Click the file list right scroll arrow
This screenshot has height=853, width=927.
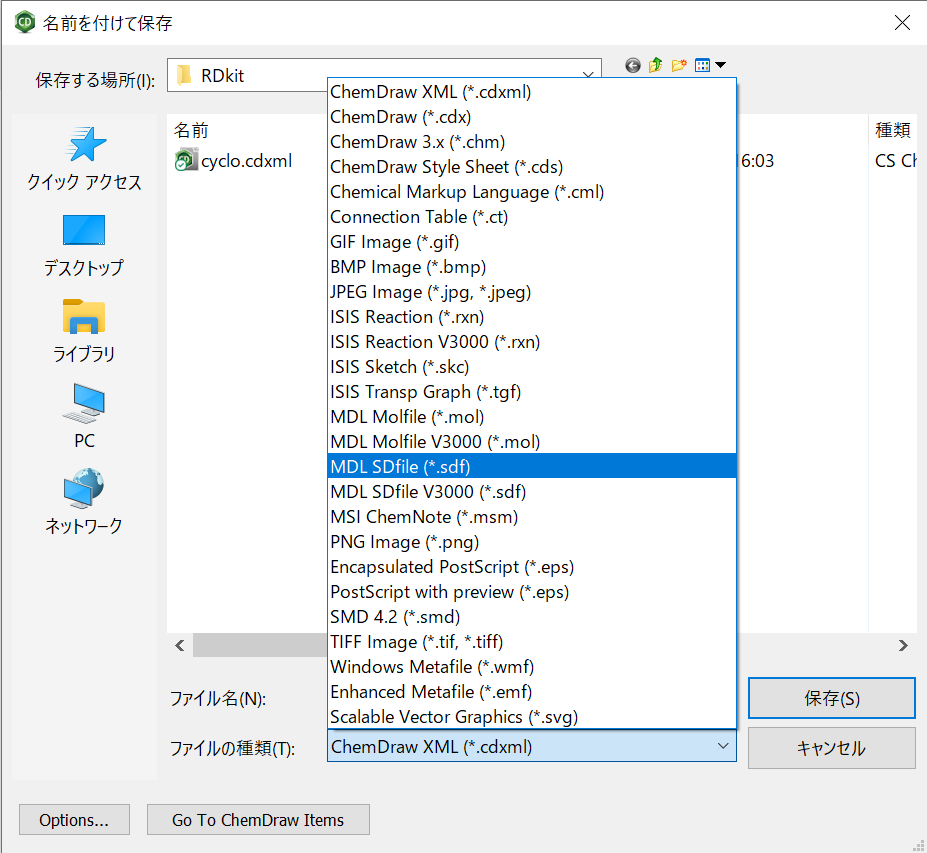[x=903, y=646]
